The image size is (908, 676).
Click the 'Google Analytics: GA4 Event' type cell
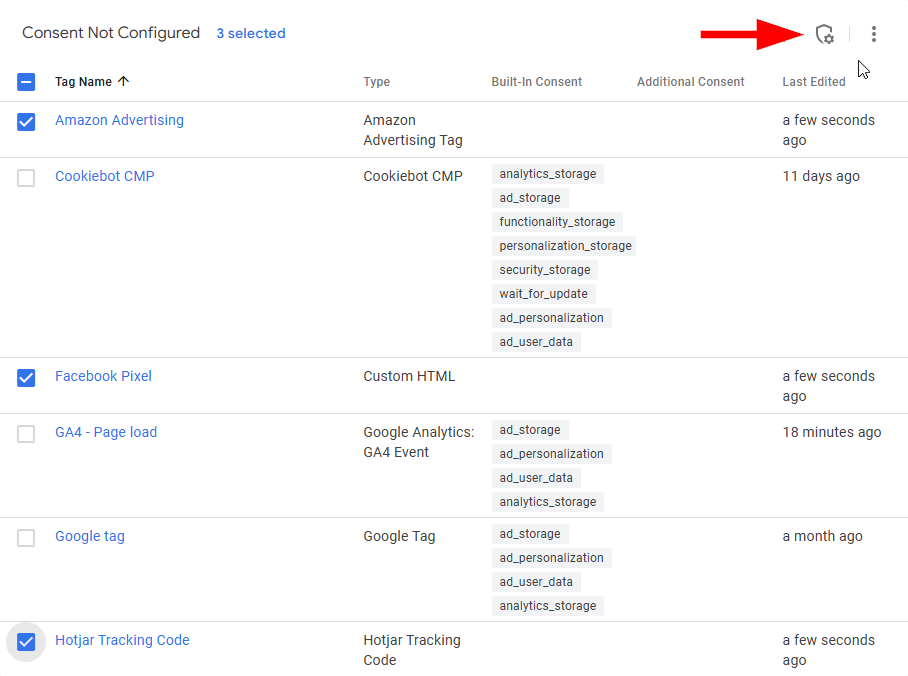(x=419, y=442)
